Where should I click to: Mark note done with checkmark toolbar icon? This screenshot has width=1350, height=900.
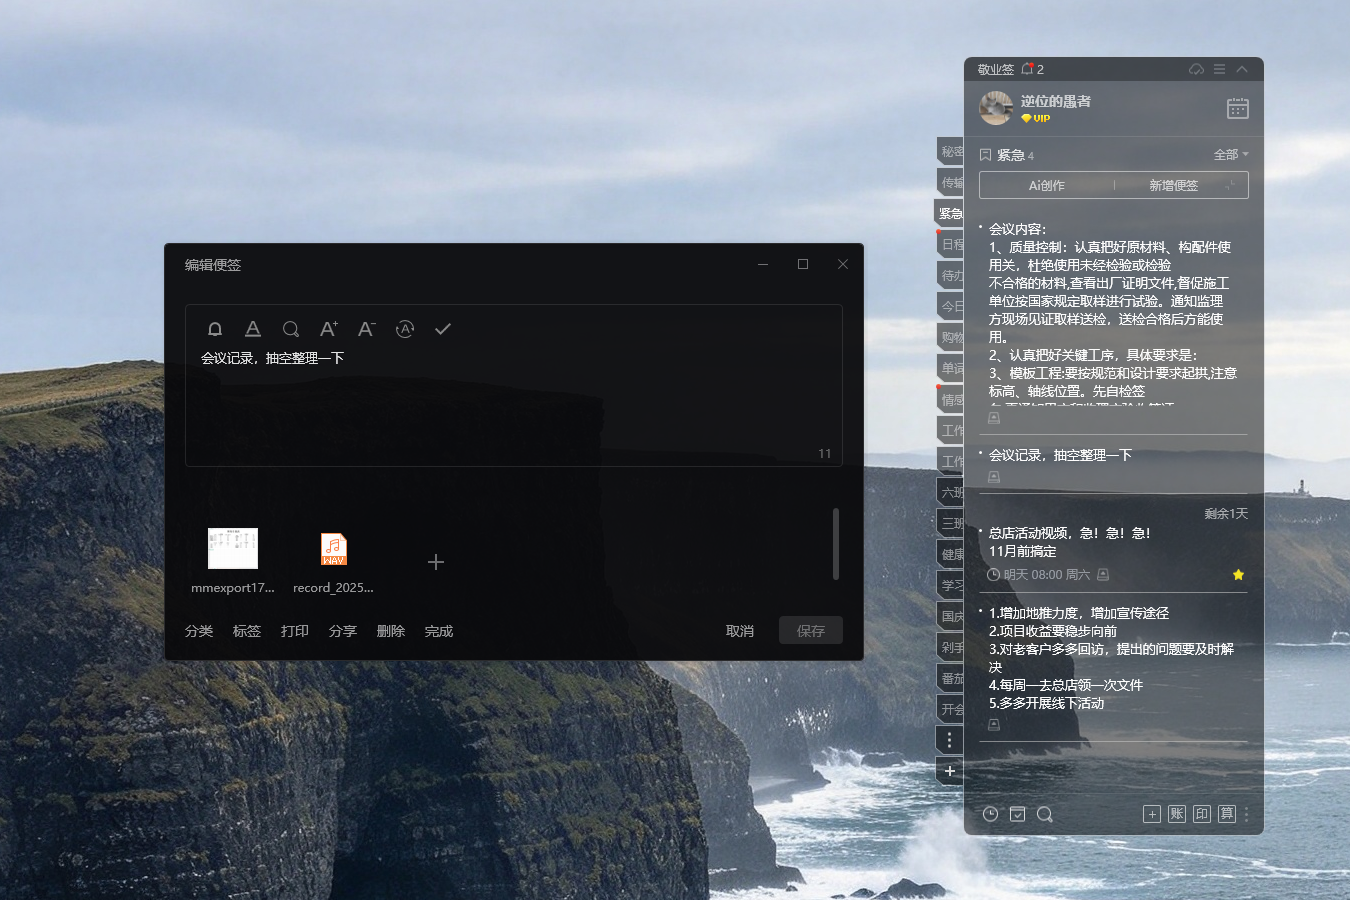(x=443, y=329)
